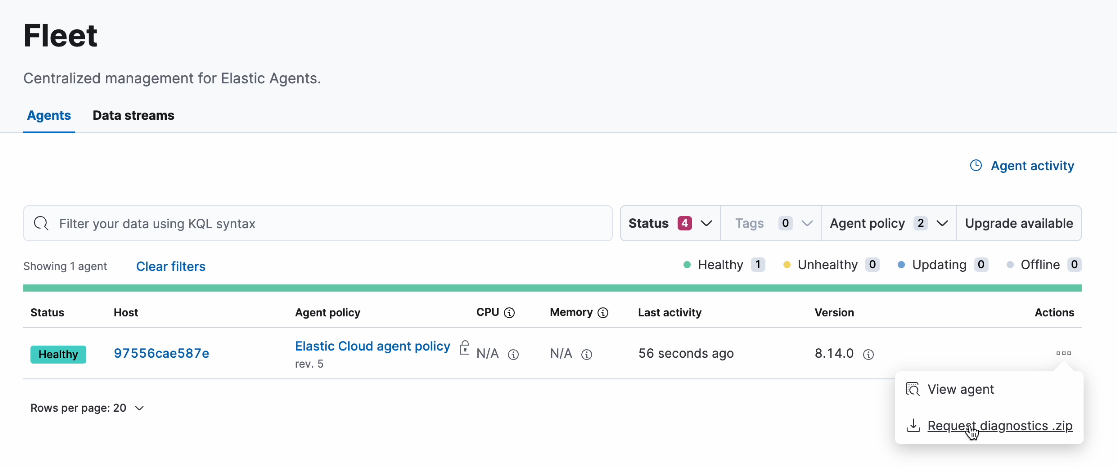Switch to the Data streams tab

[x=133, y=115]
